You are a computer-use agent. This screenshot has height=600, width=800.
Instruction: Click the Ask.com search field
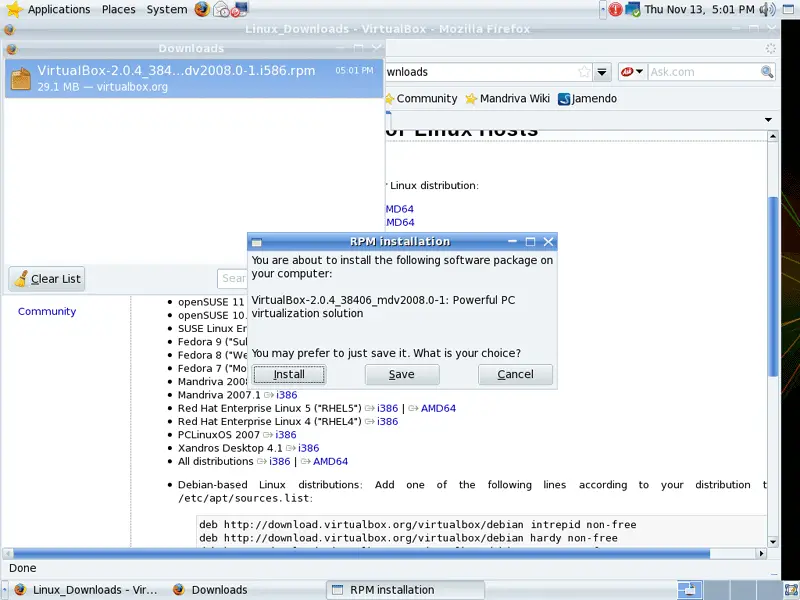[x=704, y=72]
